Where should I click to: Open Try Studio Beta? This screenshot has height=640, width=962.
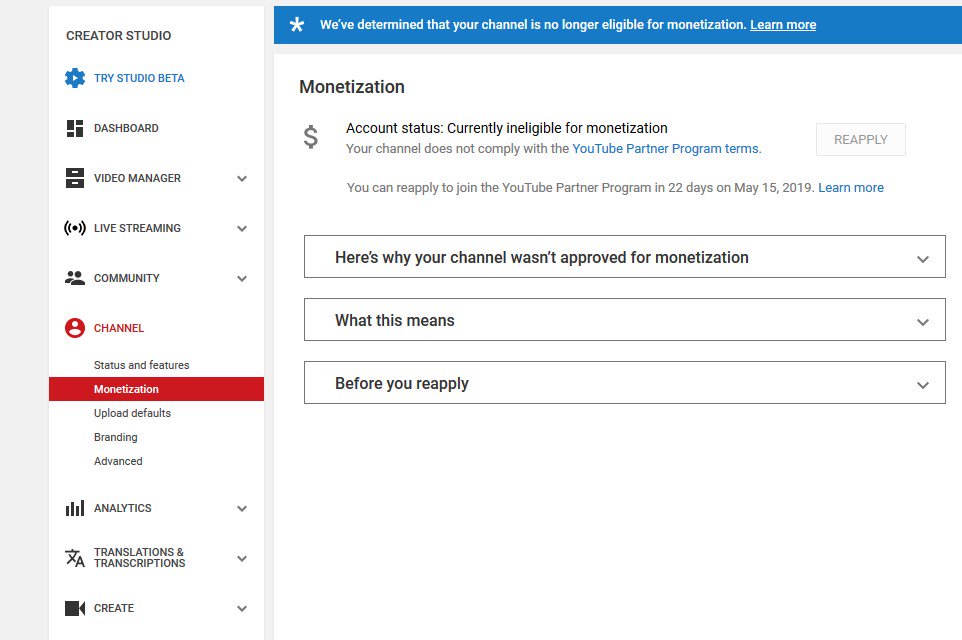[x=139, y=78]
